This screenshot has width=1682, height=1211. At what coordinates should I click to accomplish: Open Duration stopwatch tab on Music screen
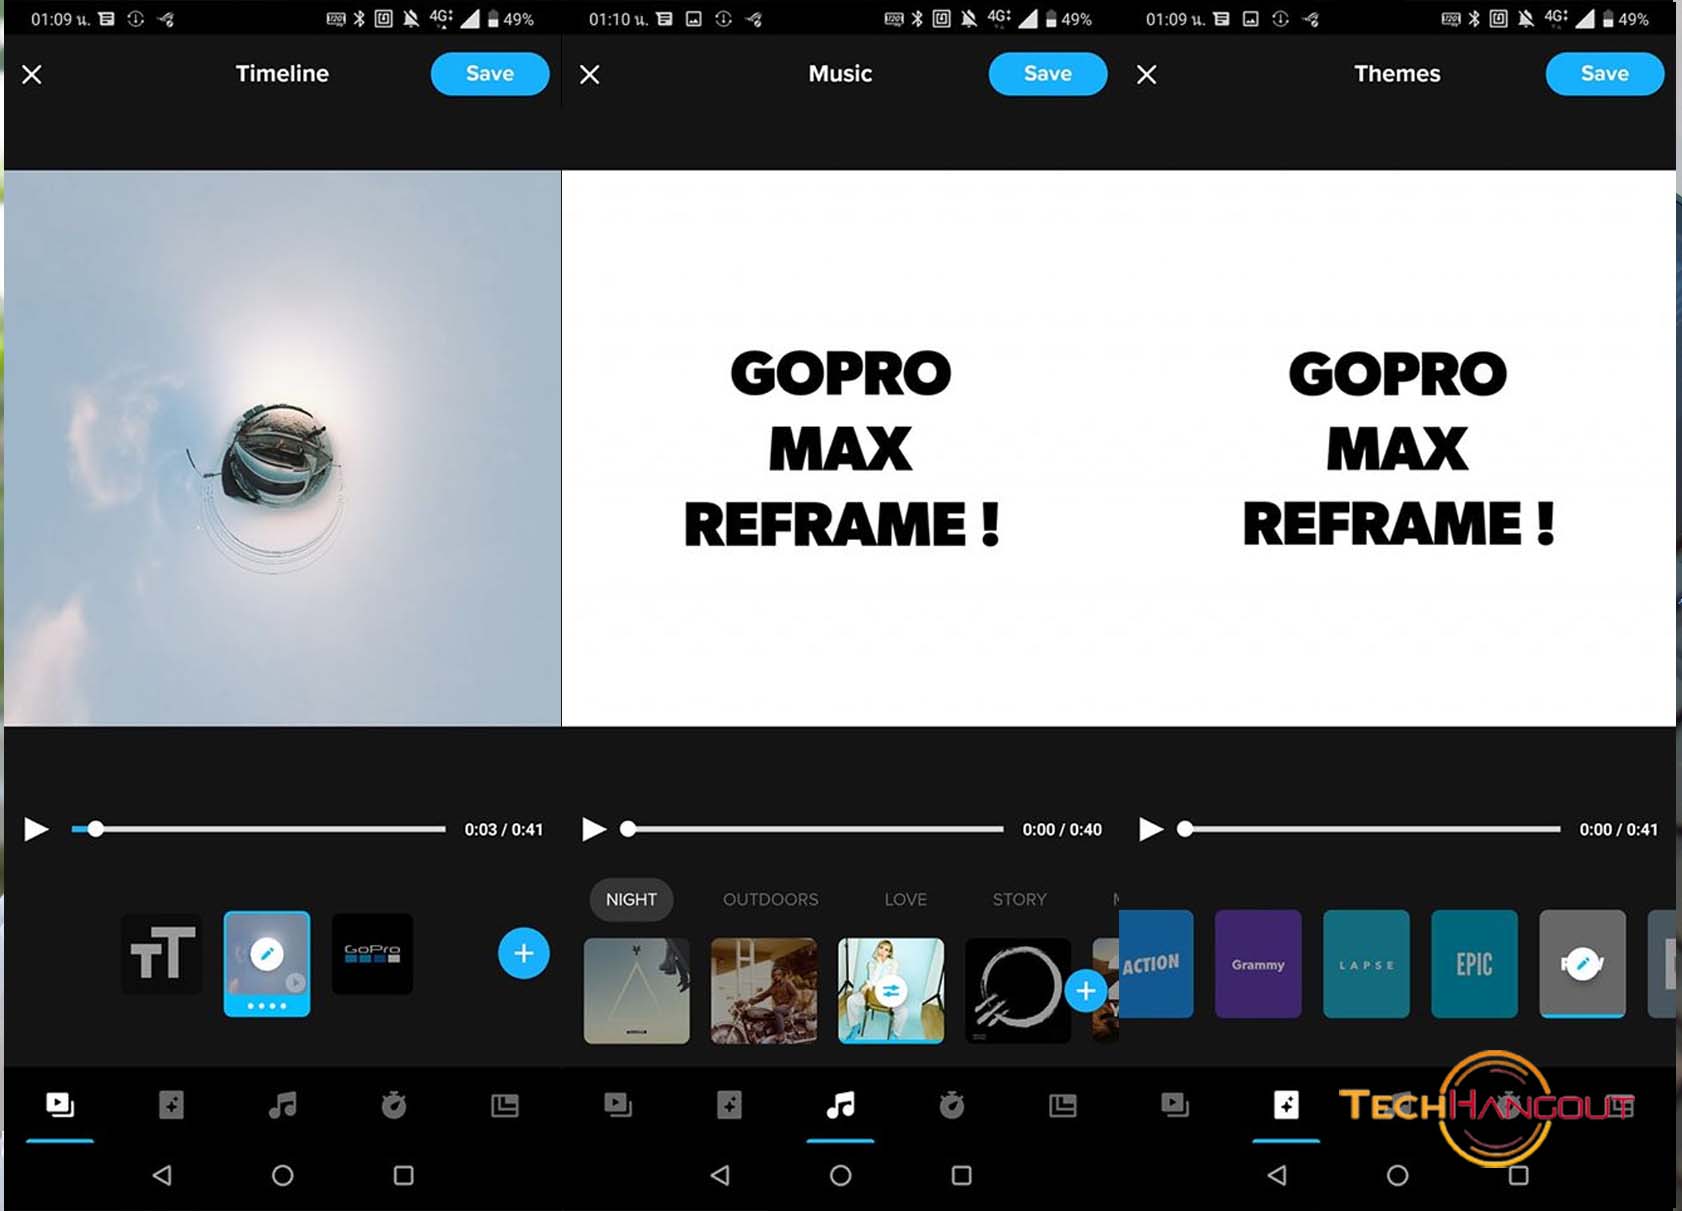pyautogui.click(x=952, y=1105)
